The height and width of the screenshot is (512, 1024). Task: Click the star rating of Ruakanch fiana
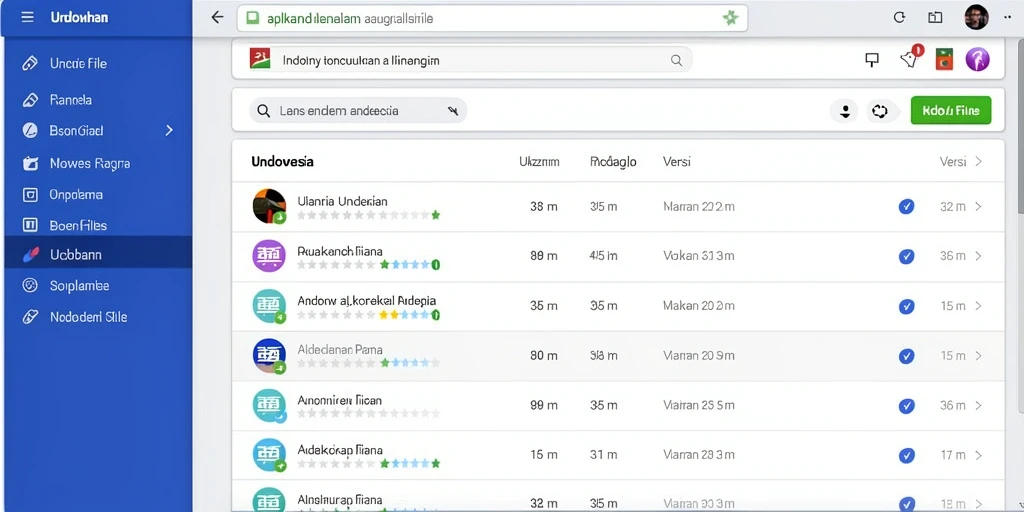368,264
